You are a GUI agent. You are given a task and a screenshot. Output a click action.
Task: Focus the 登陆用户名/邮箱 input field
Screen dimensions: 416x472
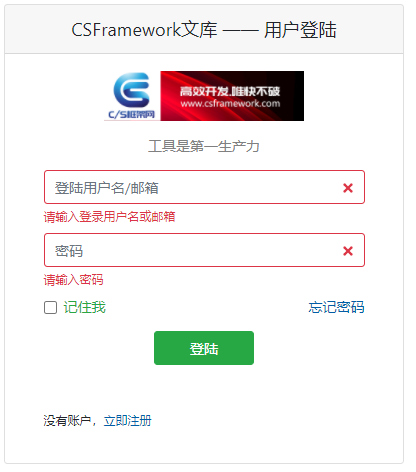tap(204, 187)
